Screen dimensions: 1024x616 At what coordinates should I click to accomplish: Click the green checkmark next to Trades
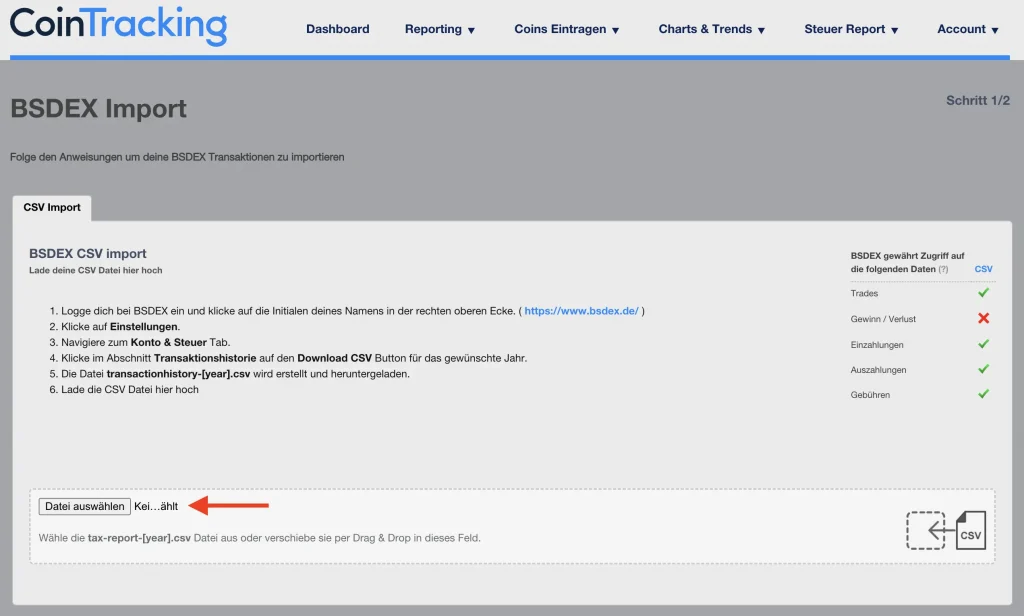tap(983, 293)
